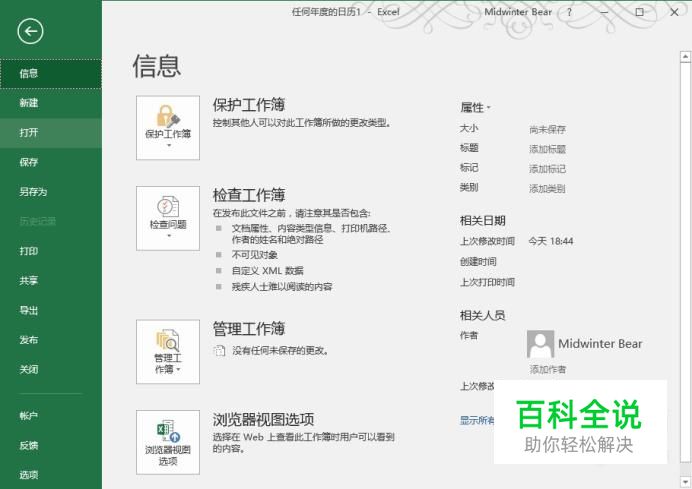692x489 pixels.
Task: Click the 相关日期 heading
Action: pos(482,221)
